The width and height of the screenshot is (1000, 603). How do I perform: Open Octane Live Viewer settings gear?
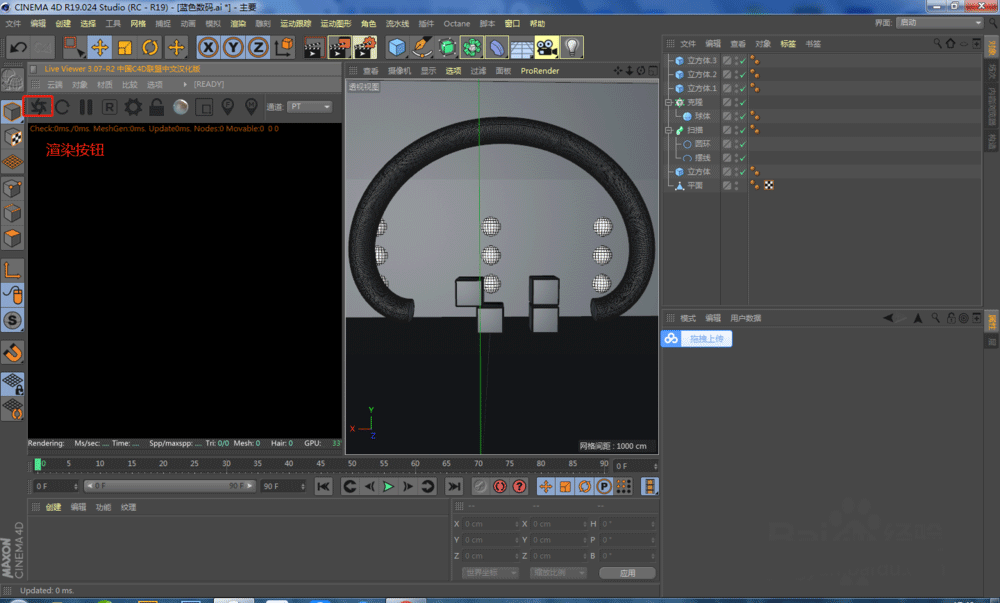(x=132, y=107)
